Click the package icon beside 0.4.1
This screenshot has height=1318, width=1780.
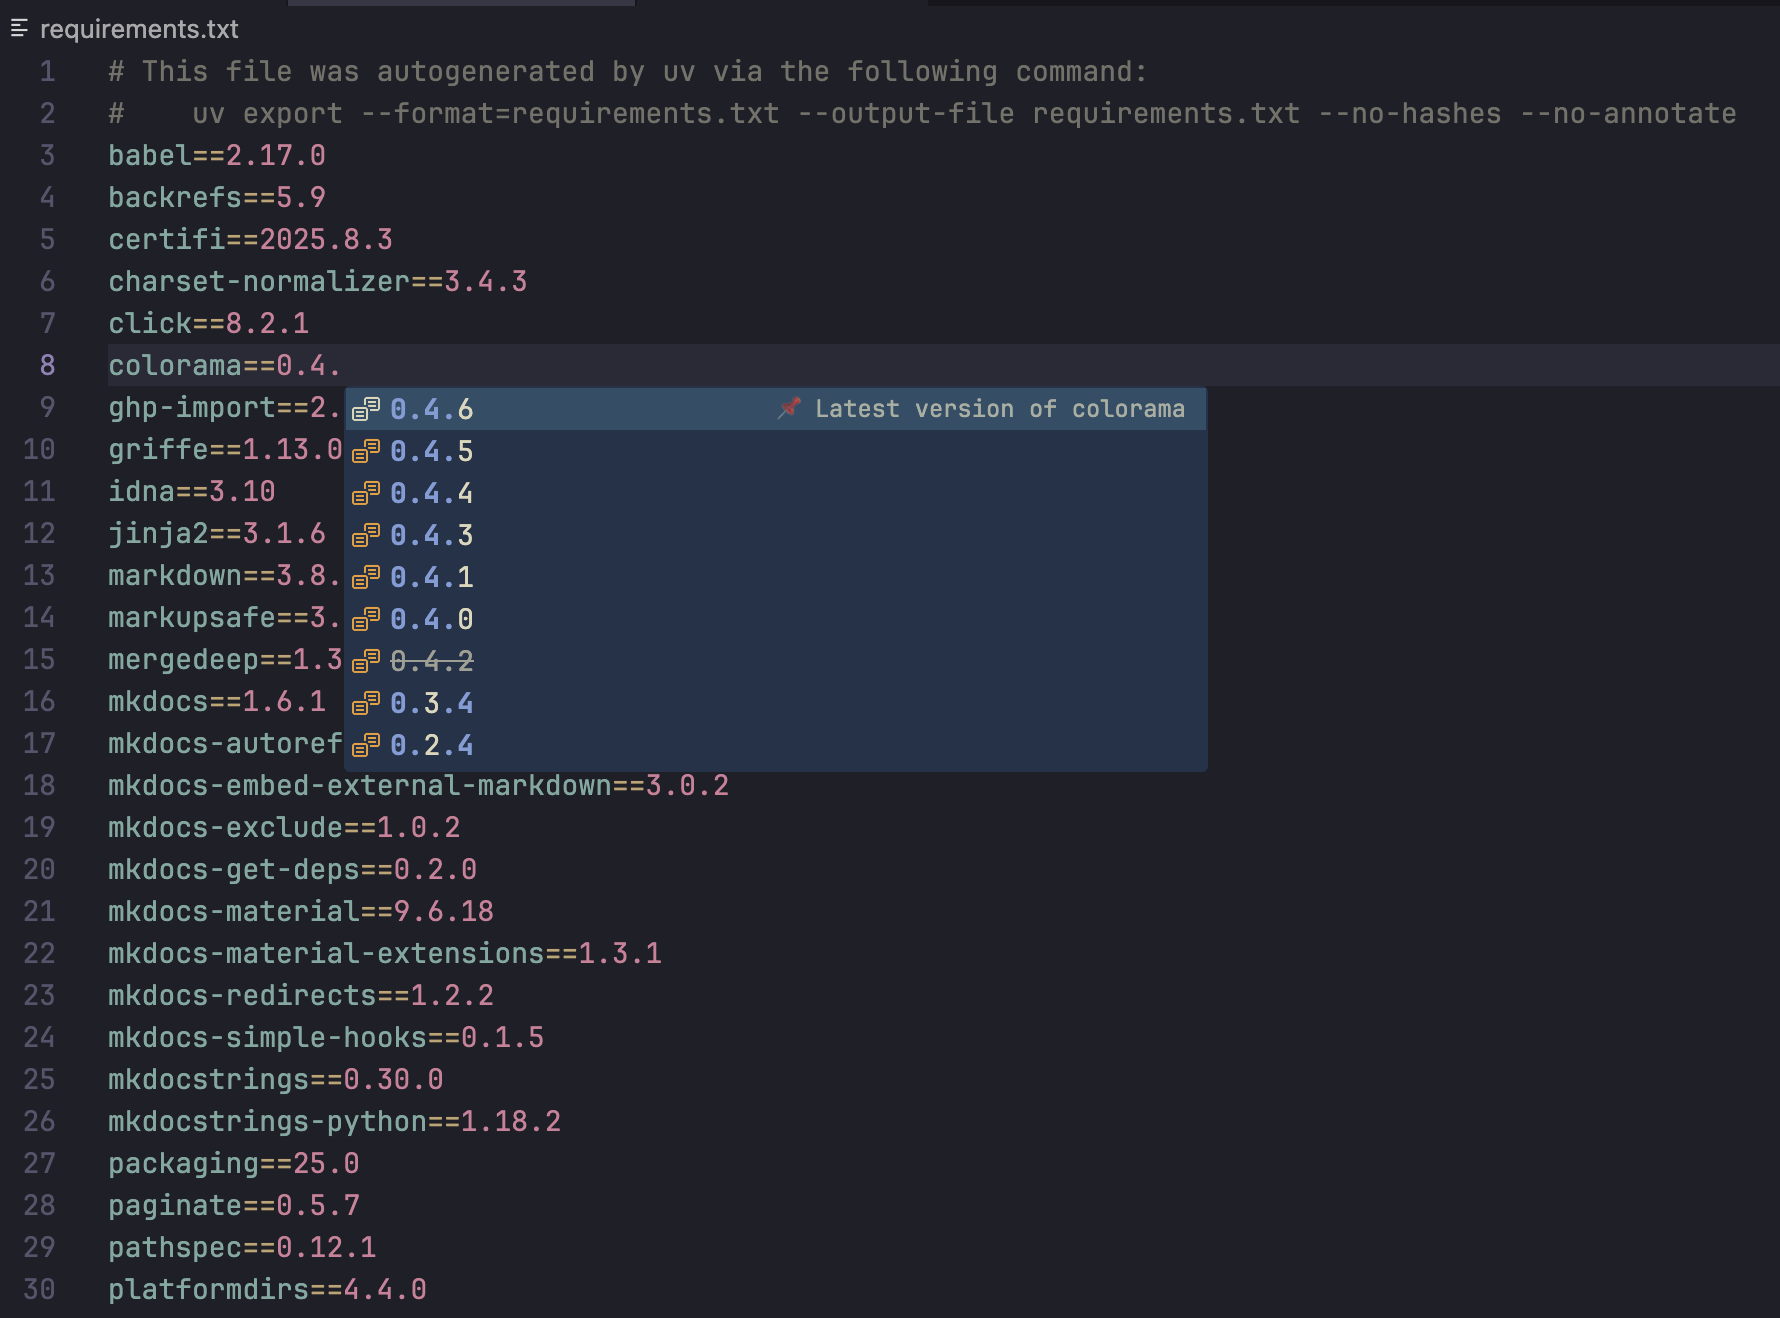[366, 577]
